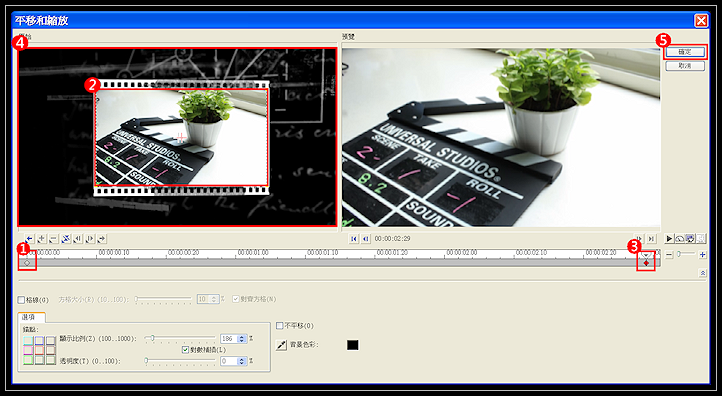Image resolution: width=722 pixels, height=396 pixels.
Task: Adjust the zoom ratio slider handle
Action: 152,338
